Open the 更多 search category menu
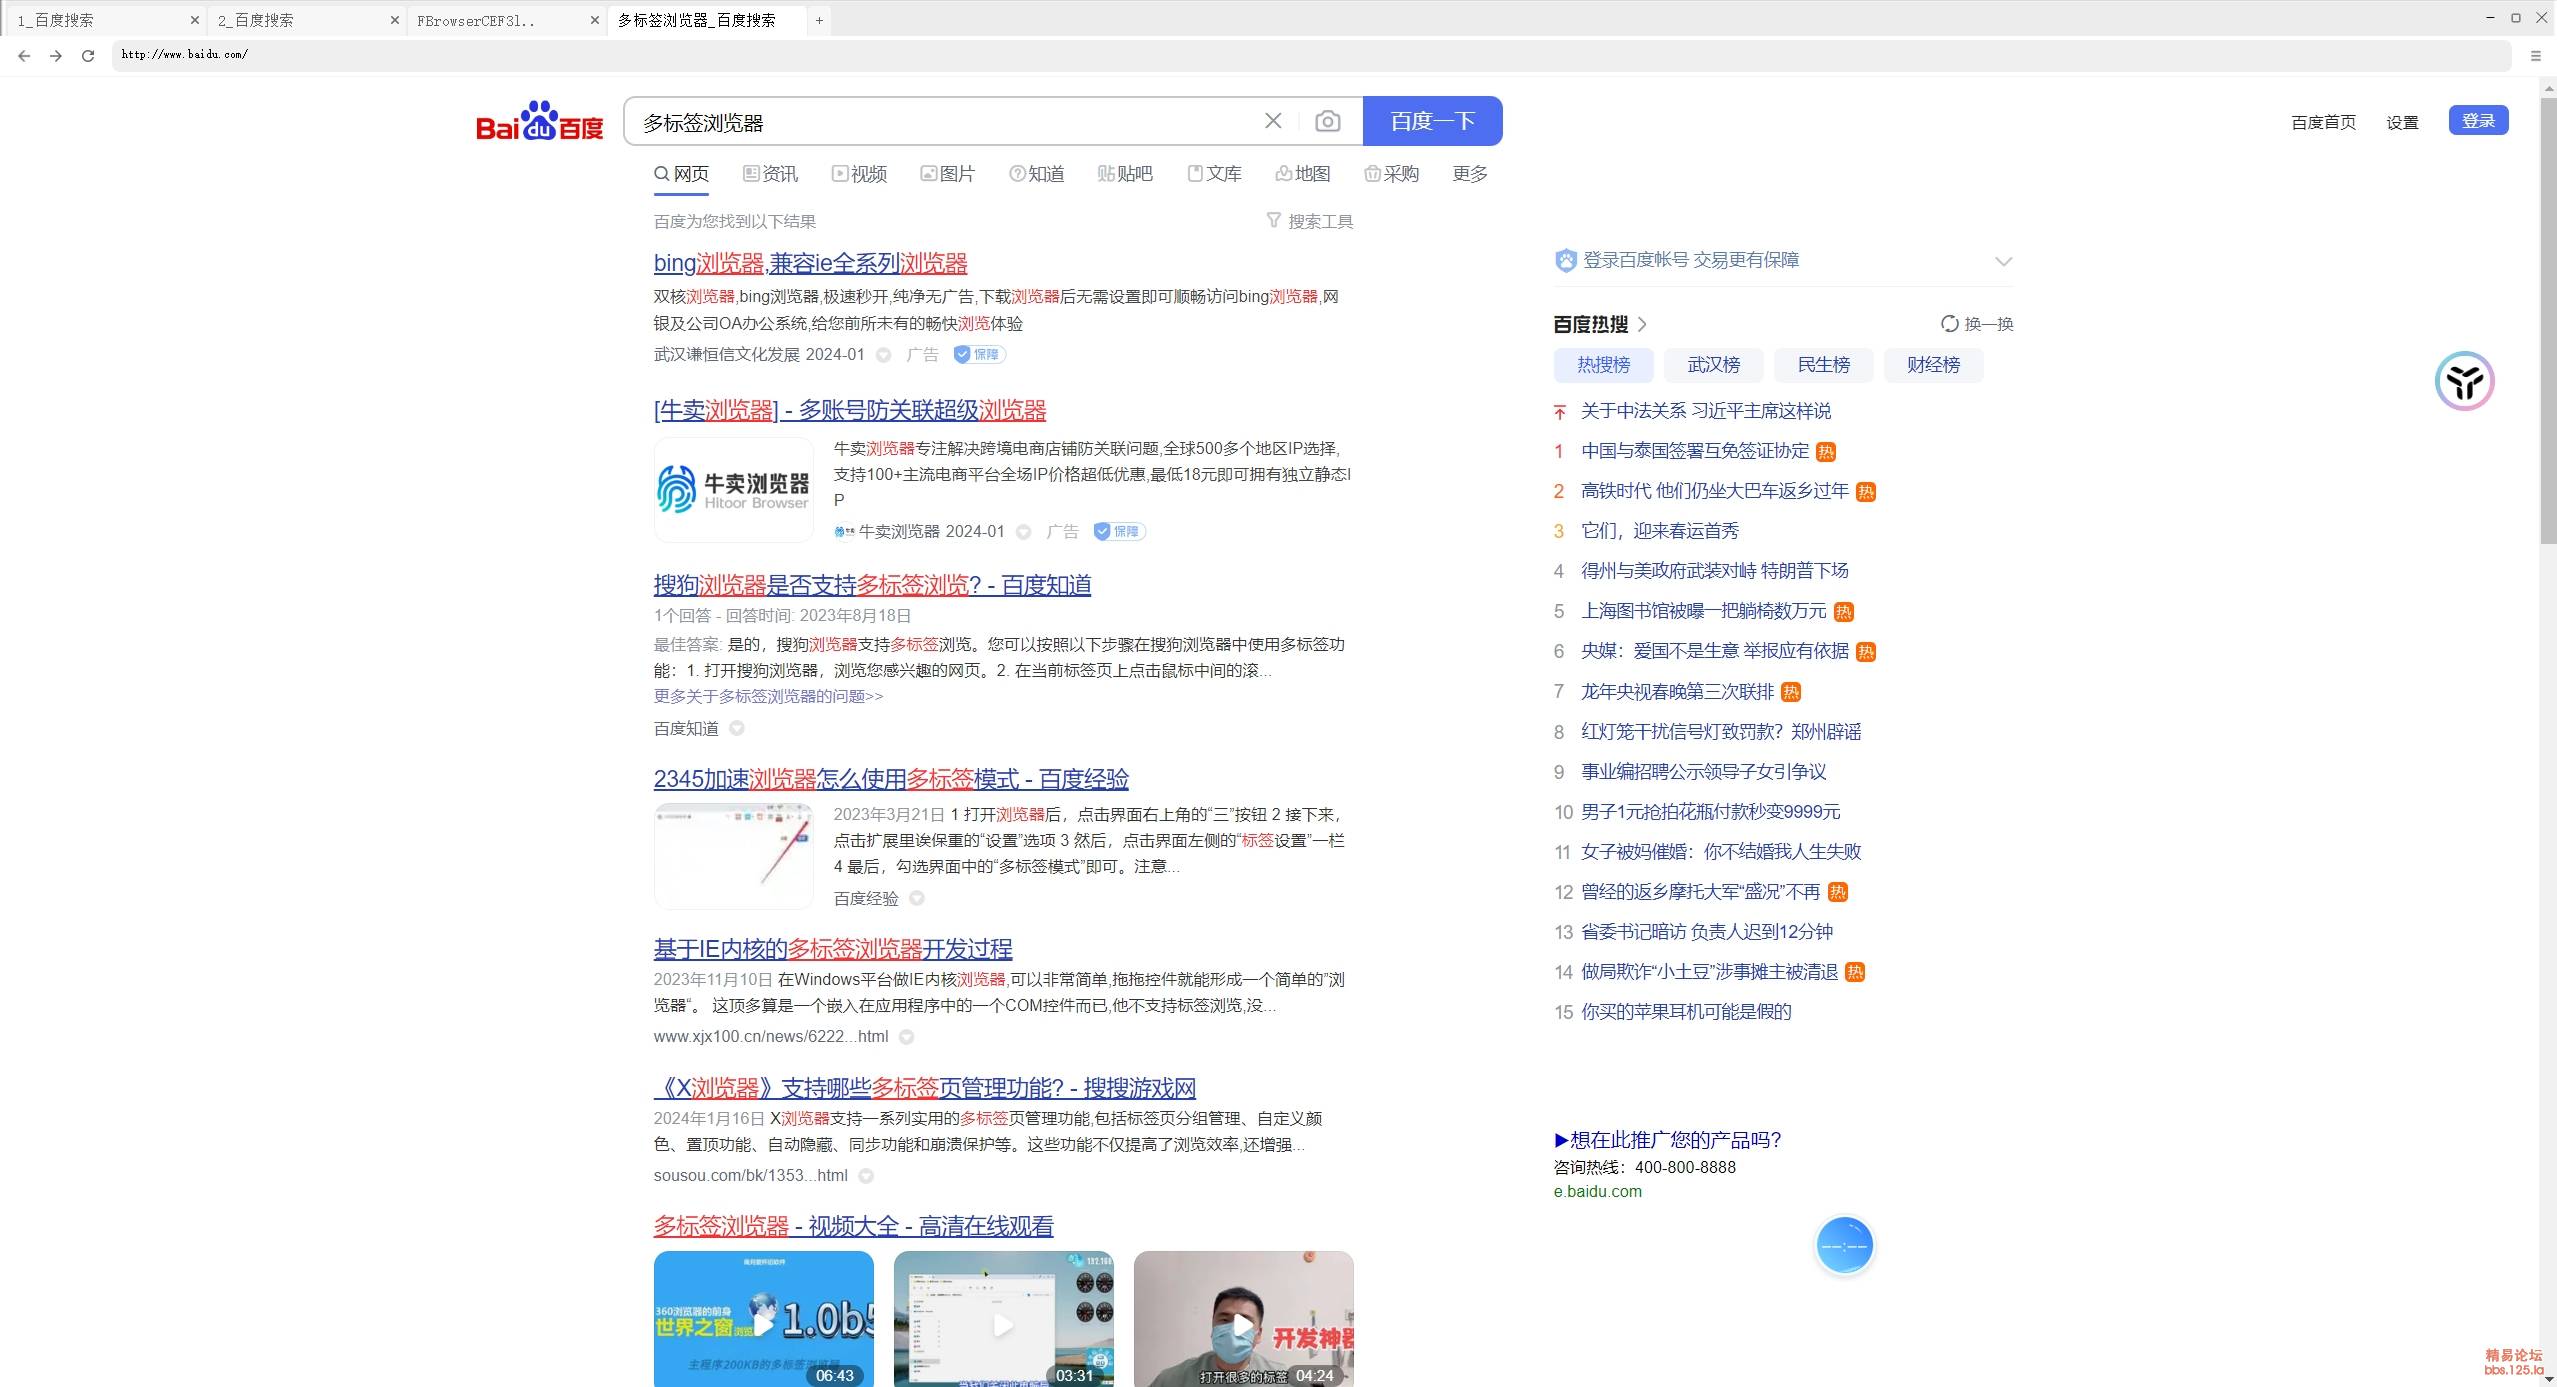2557x1387 pixels. [1470, 174]
